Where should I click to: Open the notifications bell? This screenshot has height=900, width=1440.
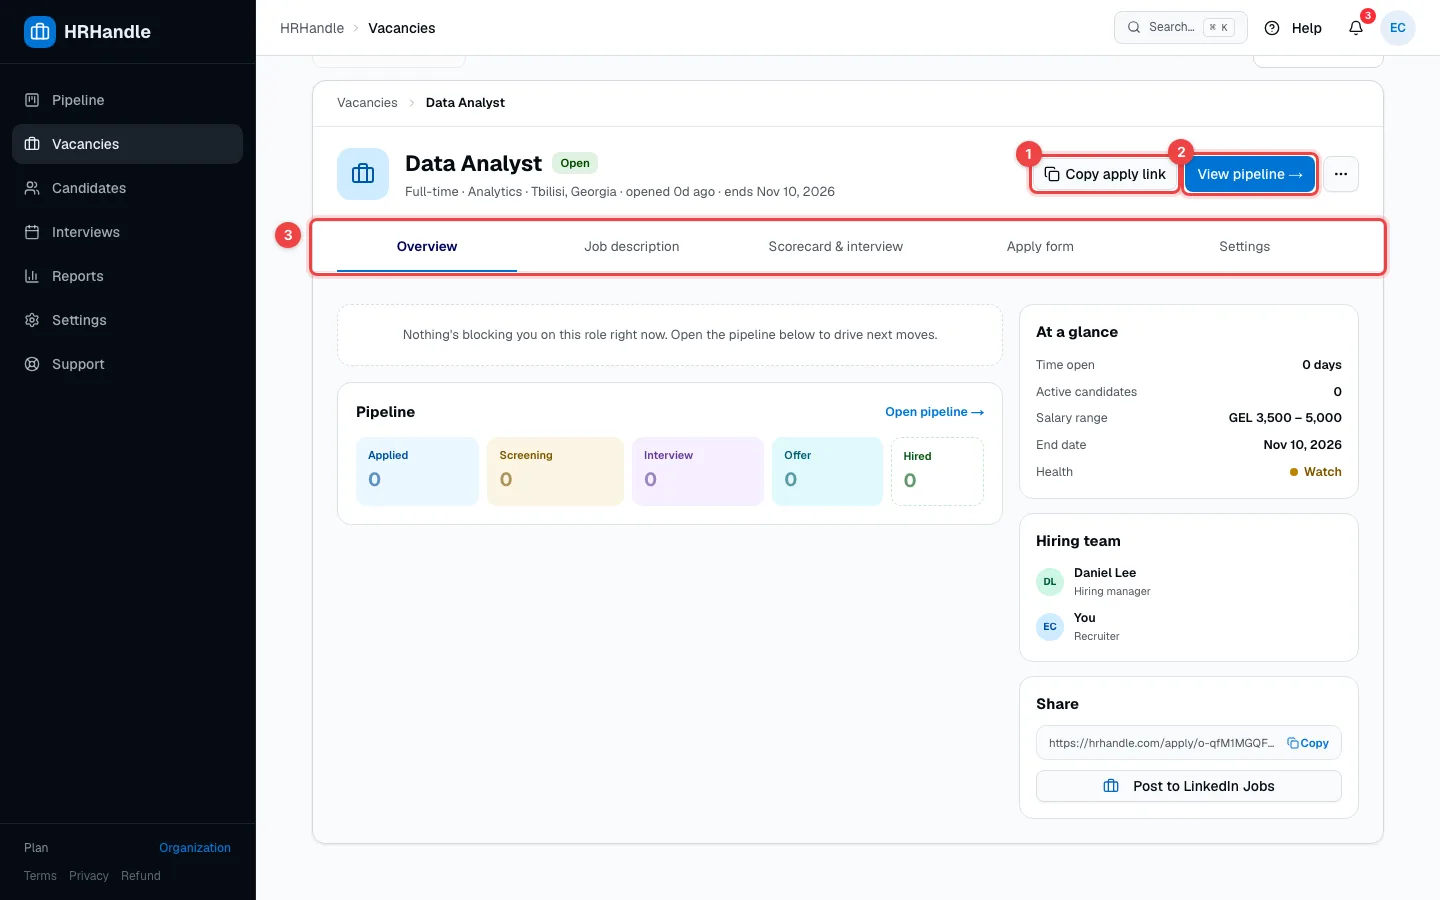tap(1356, 28)
